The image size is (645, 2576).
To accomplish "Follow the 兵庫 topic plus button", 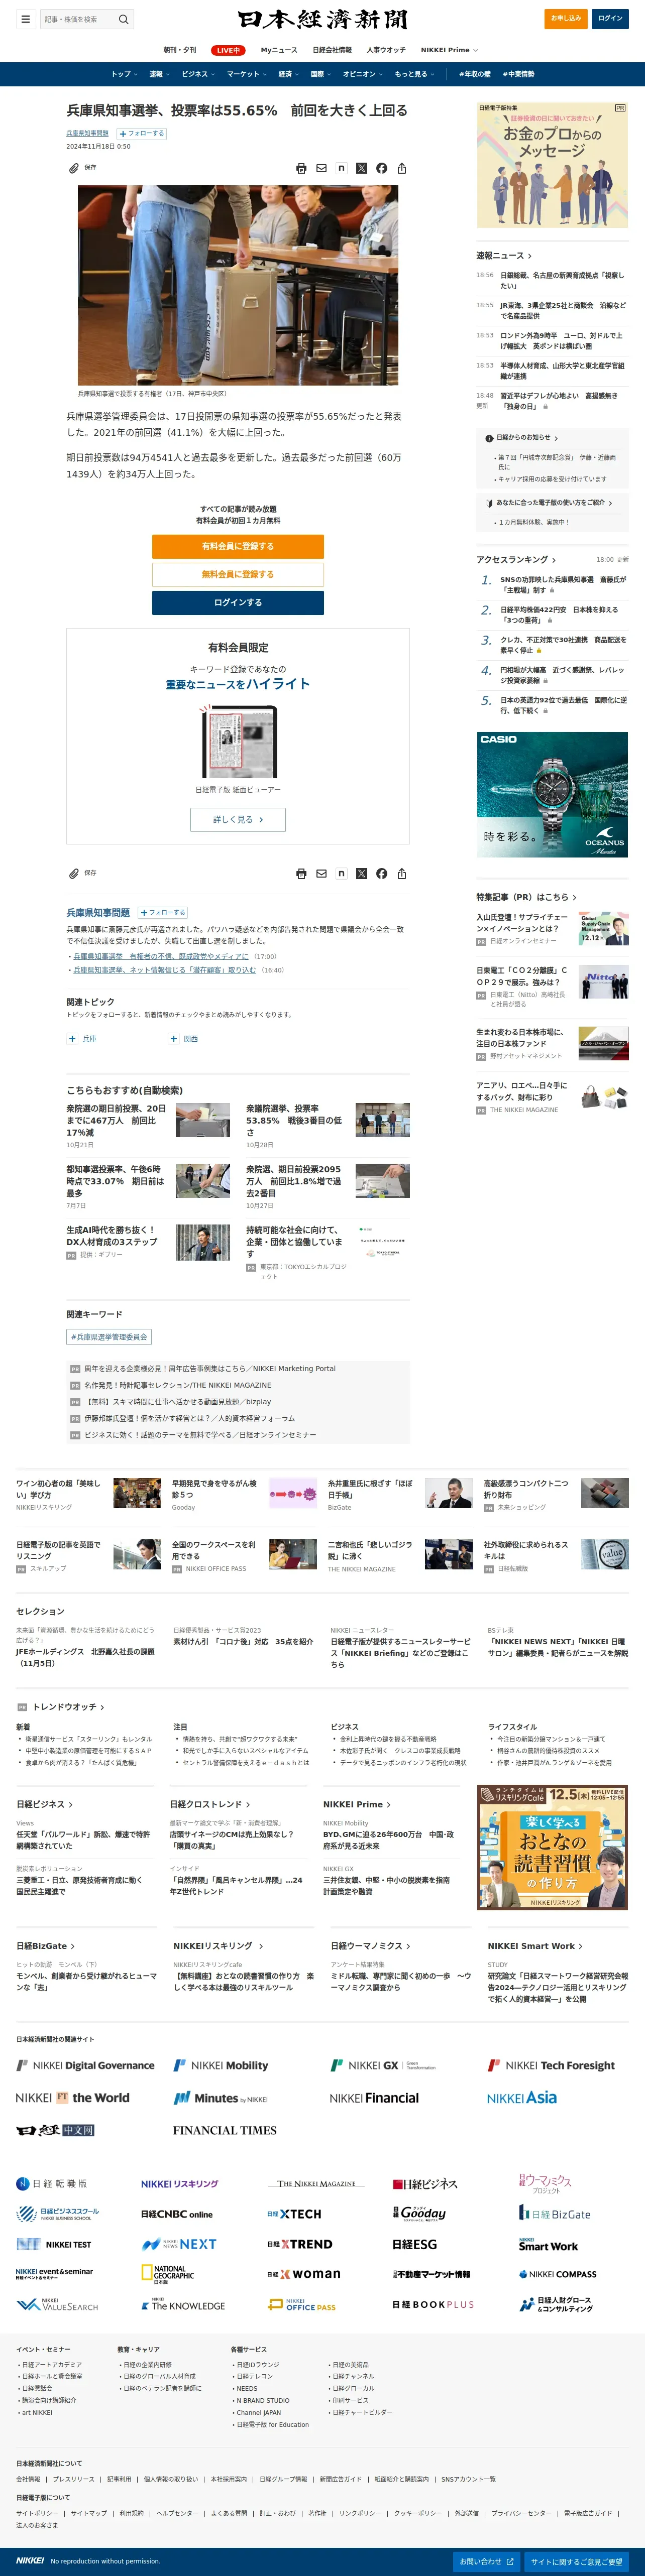I will point(72,1039).
